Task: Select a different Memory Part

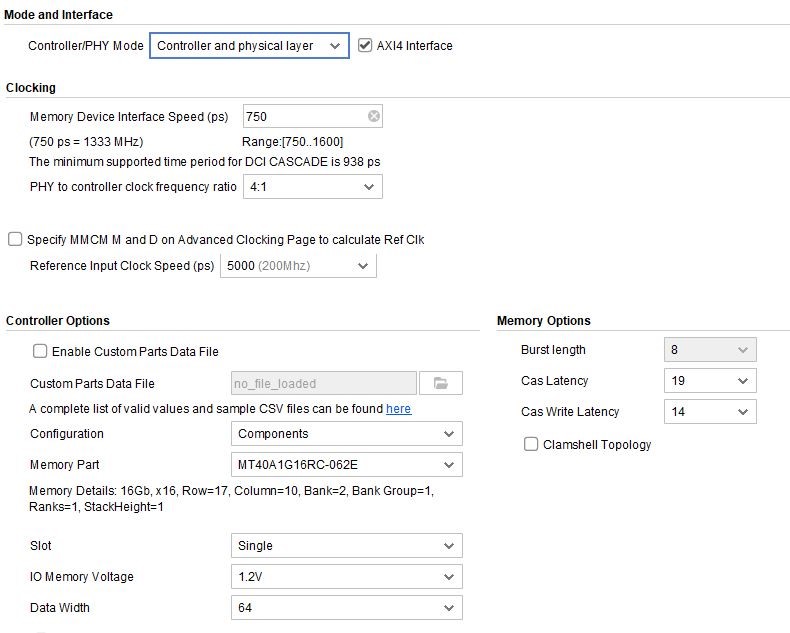Action: point(346,465)
